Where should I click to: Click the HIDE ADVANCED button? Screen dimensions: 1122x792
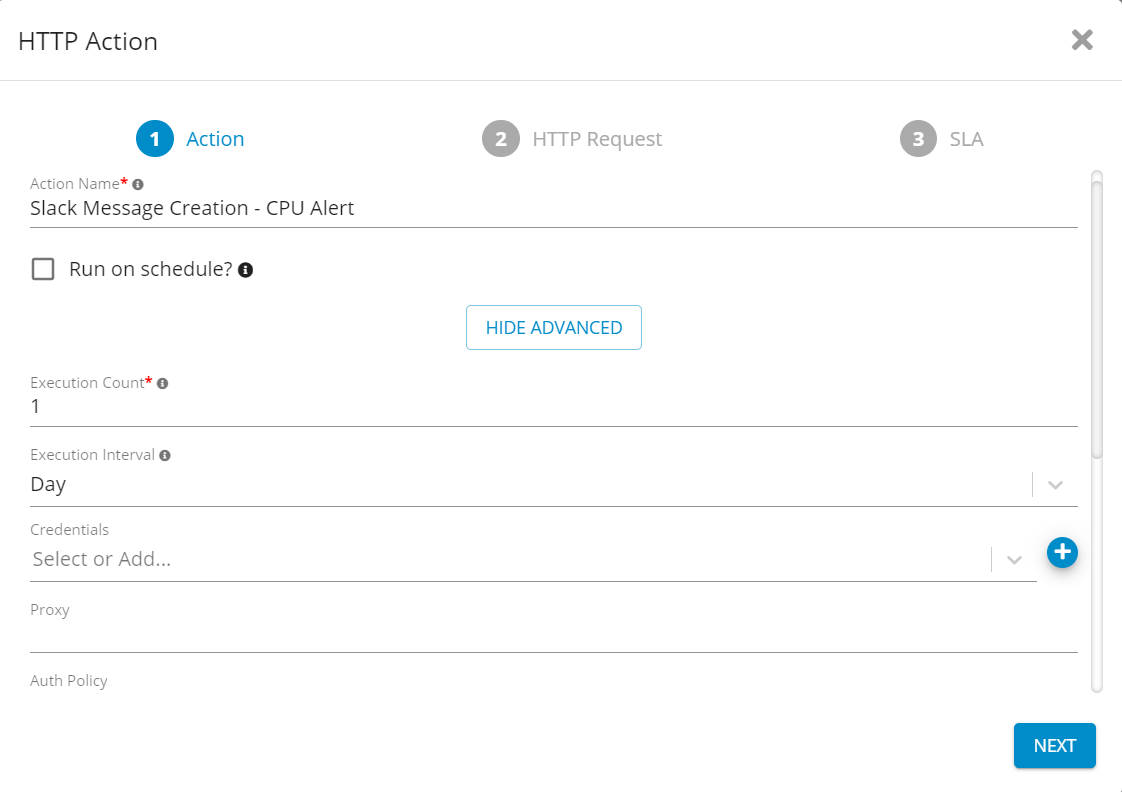tap(553, 327)
